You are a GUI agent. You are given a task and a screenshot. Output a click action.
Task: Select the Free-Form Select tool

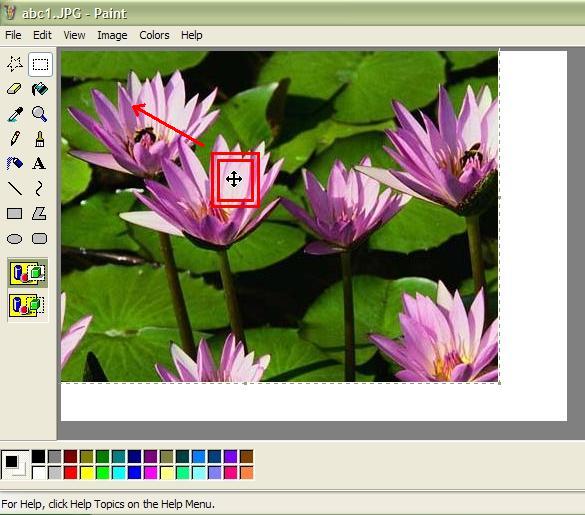coord(15,64)
